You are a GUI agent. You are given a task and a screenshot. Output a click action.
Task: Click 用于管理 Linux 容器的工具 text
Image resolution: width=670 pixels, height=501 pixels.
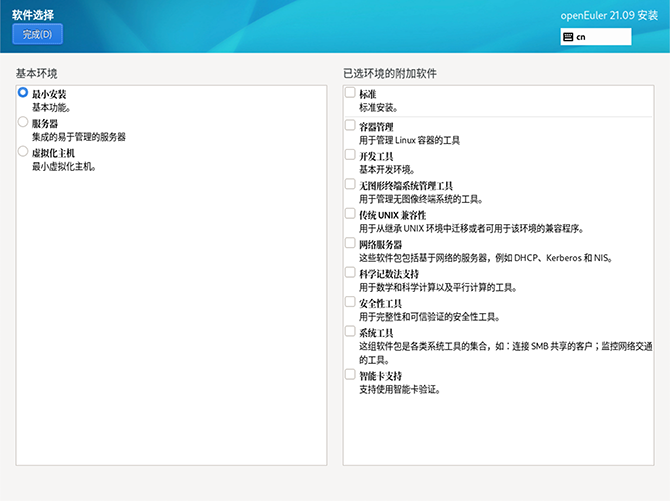(409, 140)
